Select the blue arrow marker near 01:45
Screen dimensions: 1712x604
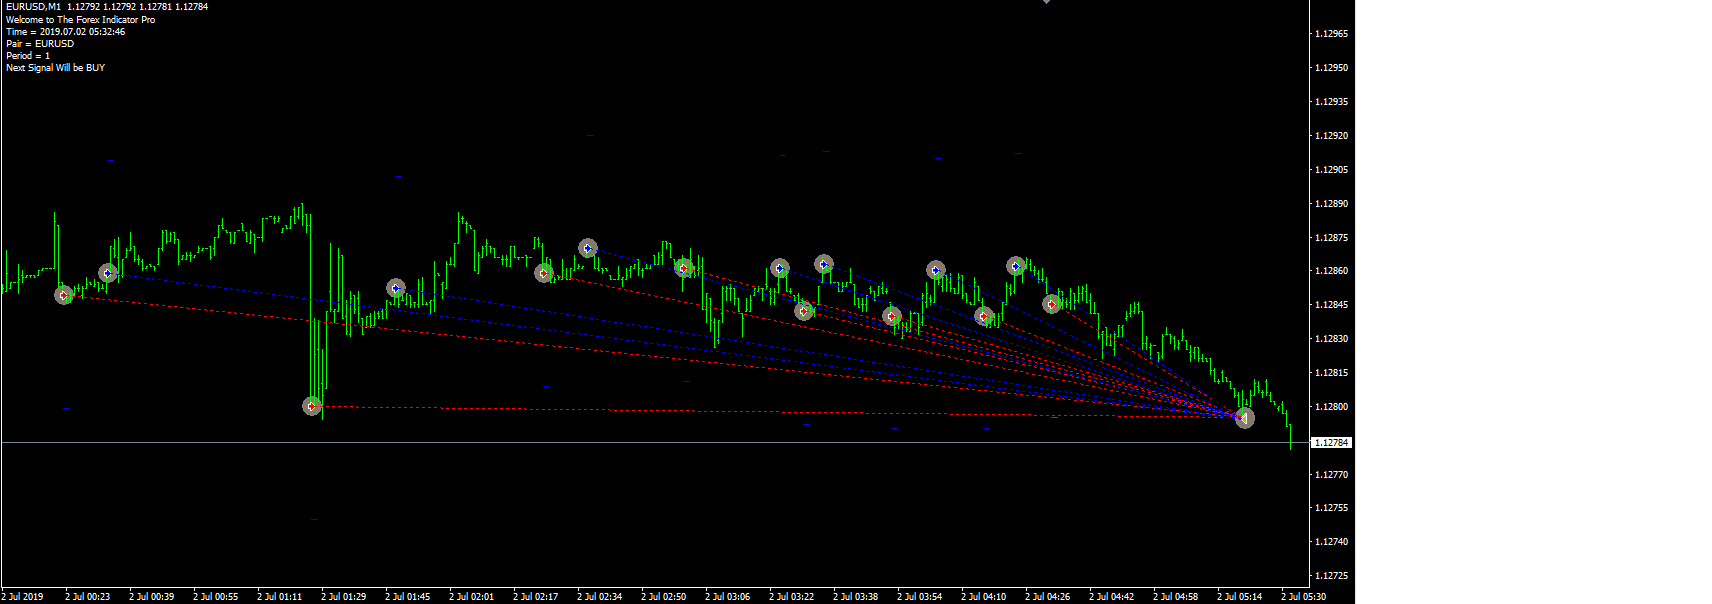coord(396,288)
